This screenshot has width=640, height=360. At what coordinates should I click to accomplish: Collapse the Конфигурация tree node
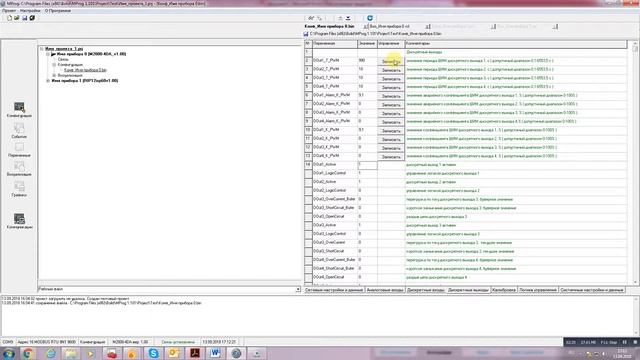point(54,64)
